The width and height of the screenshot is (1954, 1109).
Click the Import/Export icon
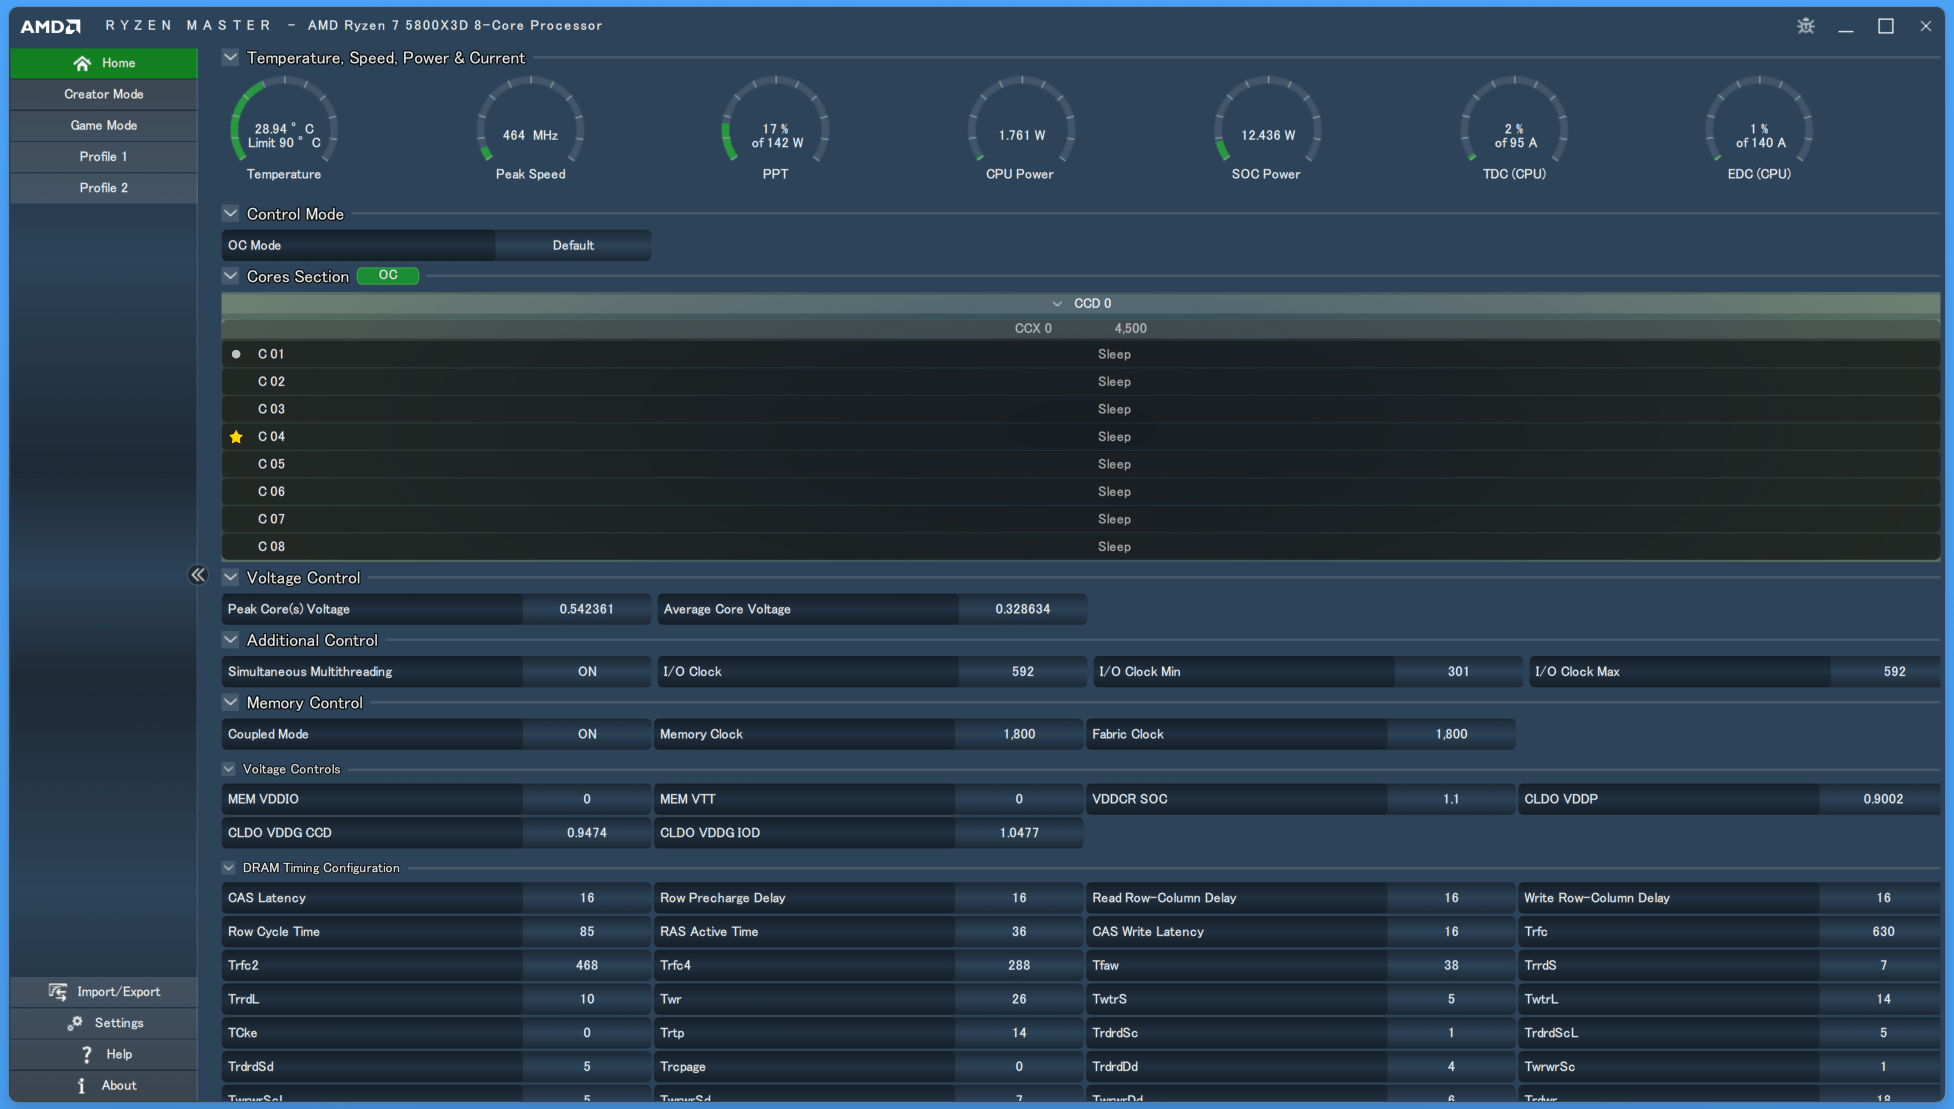pyautogui.click(x=58, y=991)
